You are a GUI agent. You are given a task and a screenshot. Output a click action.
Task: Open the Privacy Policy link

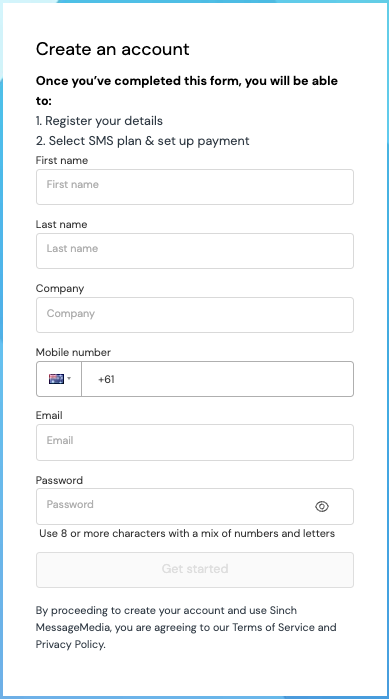tap(70, 644)
